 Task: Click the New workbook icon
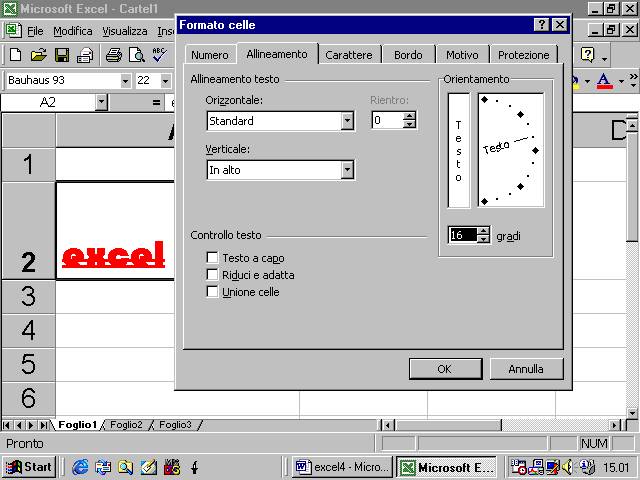click(15, 55)
